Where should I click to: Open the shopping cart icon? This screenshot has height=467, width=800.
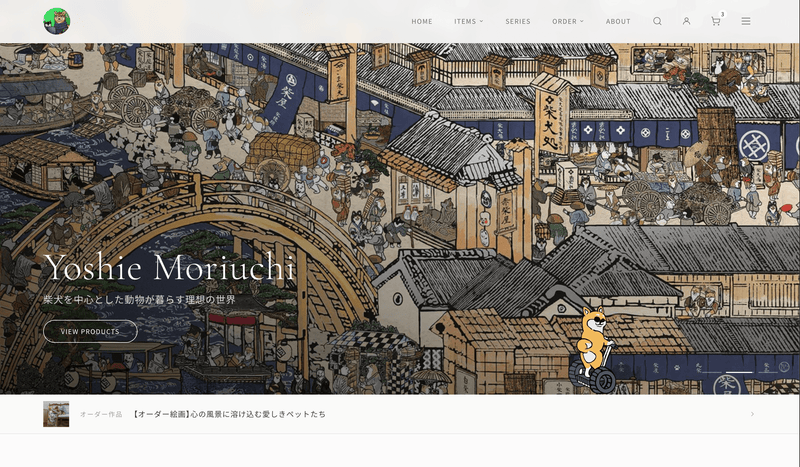click(x=716, y=21)
